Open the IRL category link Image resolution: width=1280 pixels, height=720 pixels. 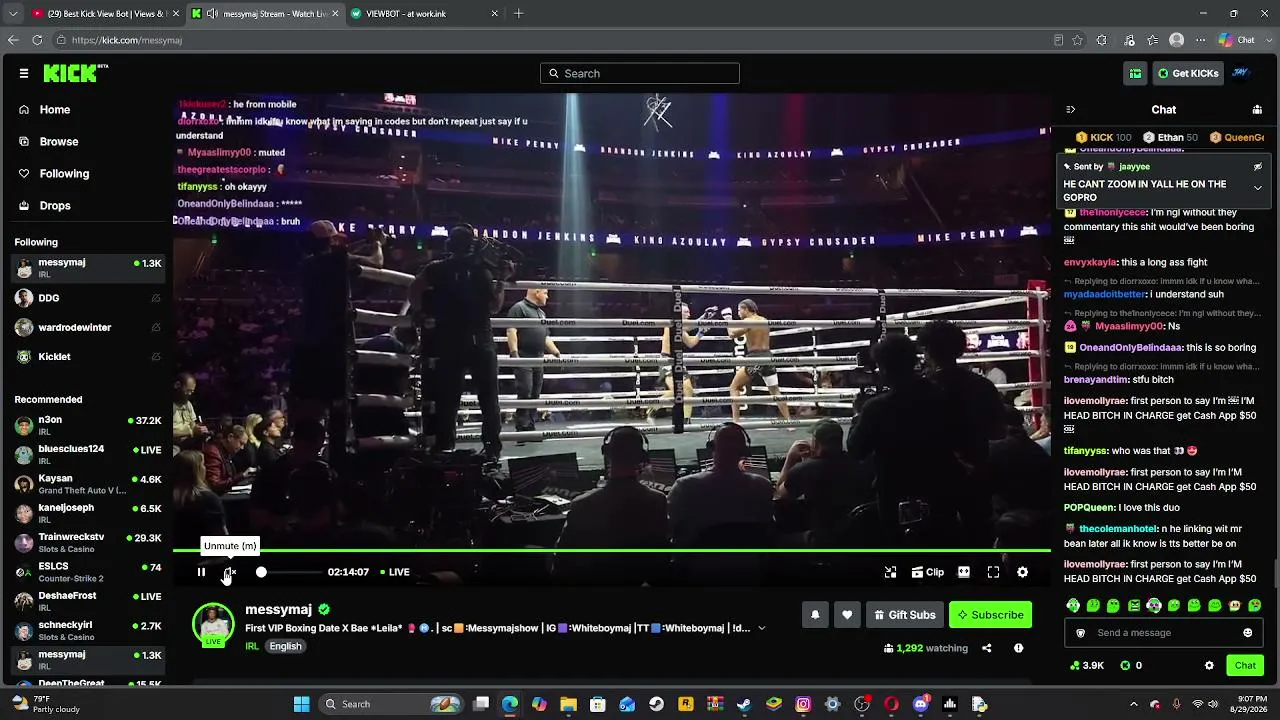252,646
